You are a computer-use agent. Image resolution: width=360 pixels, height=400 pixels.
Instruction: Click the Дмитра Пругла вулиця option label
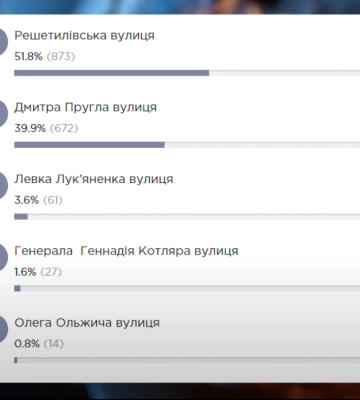pyautogui.click(x=85, y=107)
